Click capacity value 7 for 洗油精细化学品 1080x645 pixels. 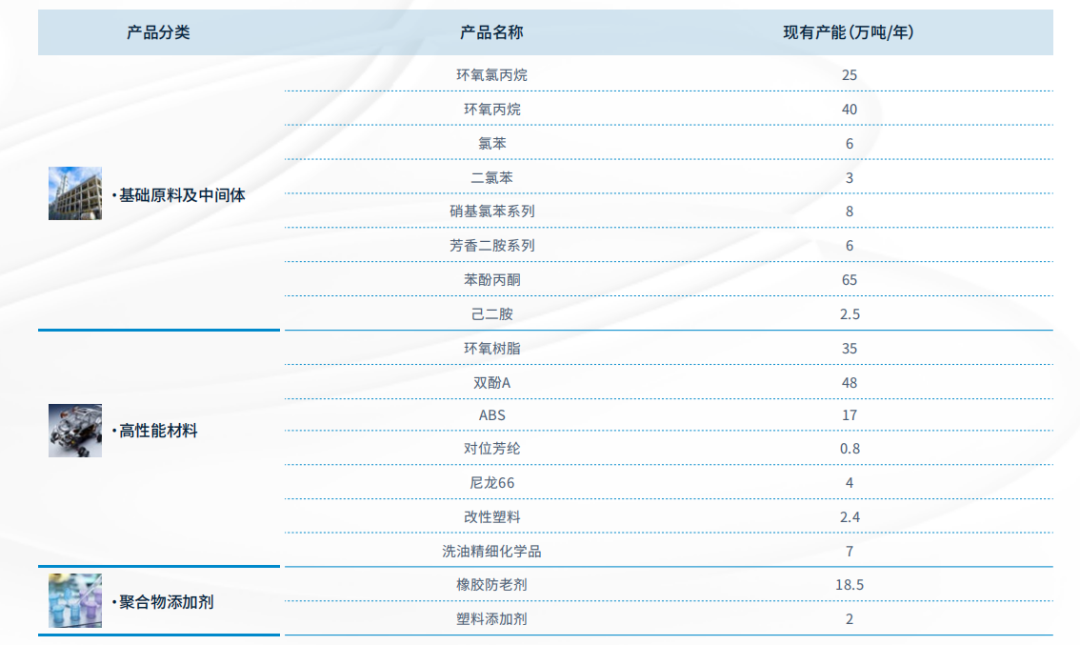pyautogui.click(x=849, y=551)
